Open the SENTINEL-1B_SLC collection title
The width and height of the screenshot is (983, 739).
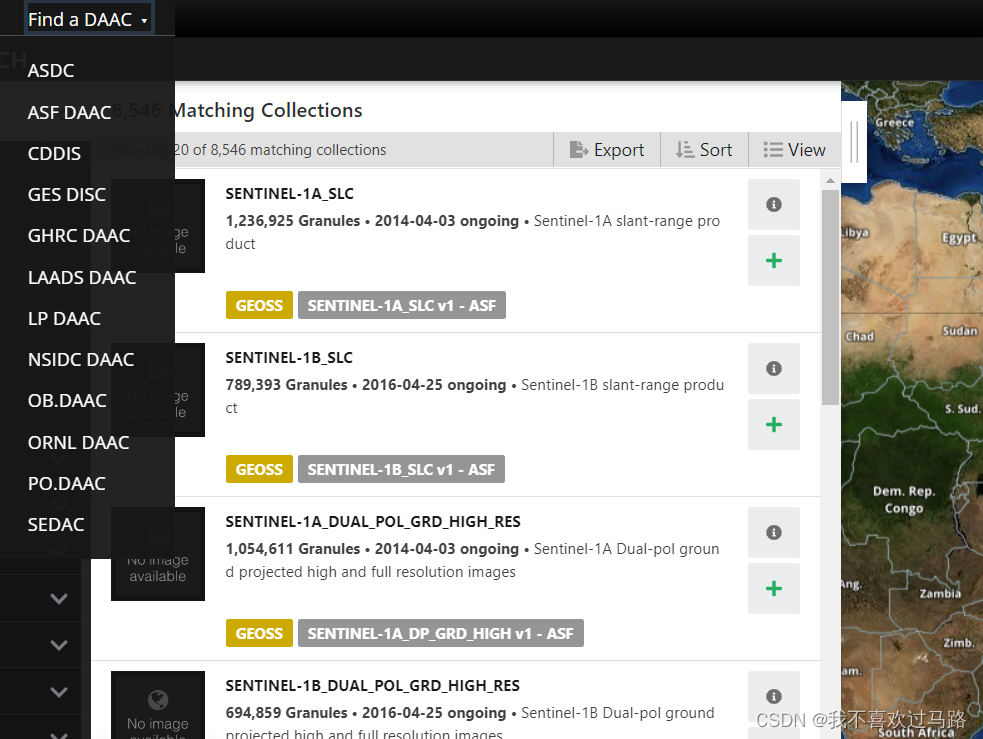[x=289, y=358]
